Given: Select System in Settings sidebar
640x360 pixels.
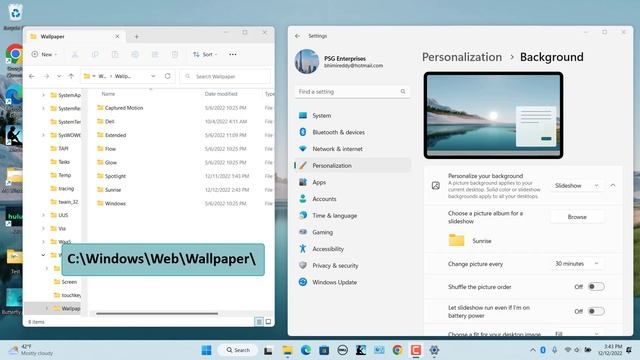Looking at the screenshot, I should (352, 116).
